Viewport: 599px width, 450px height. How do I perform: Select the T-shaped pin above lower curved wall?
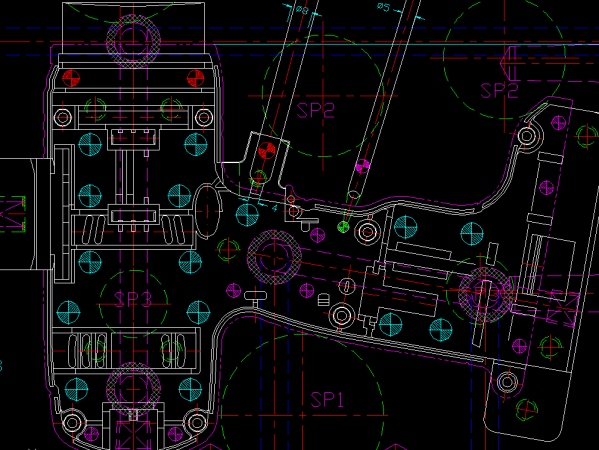[x=255, y=298]
